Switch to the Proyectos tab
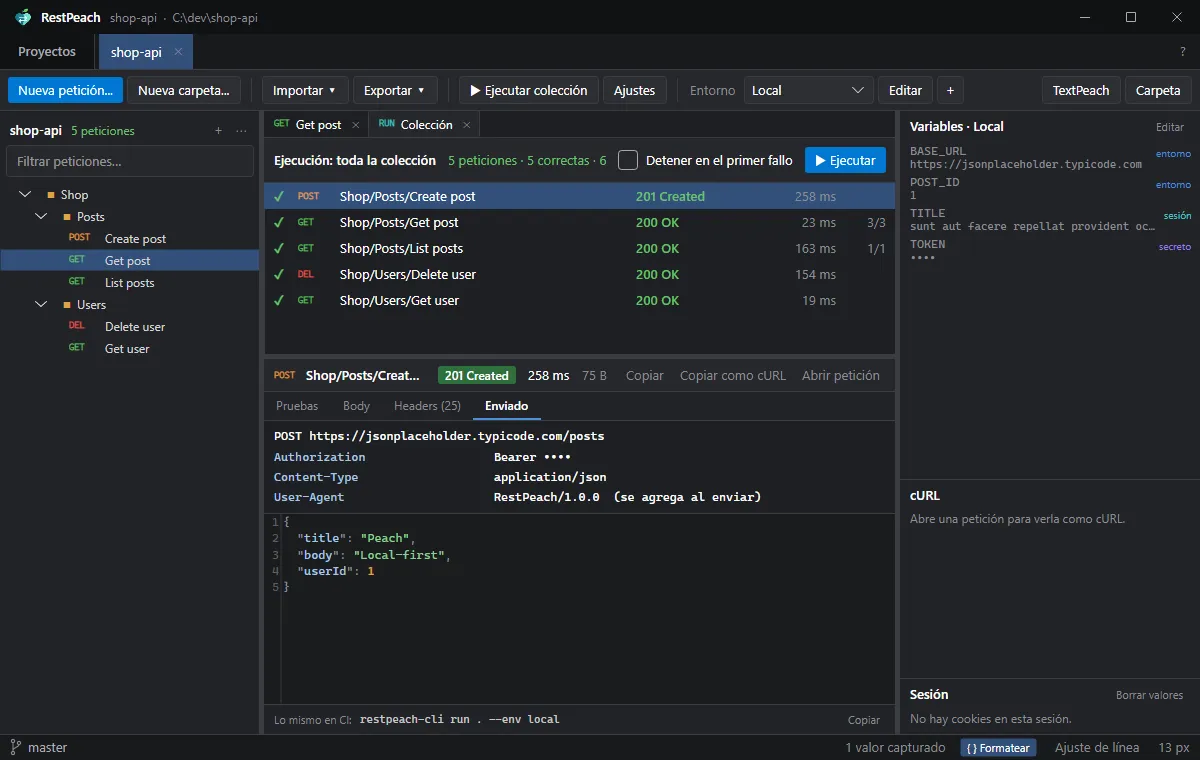Screen dimensions: 1200x760 pyautogui.click(x=47, y=52)
